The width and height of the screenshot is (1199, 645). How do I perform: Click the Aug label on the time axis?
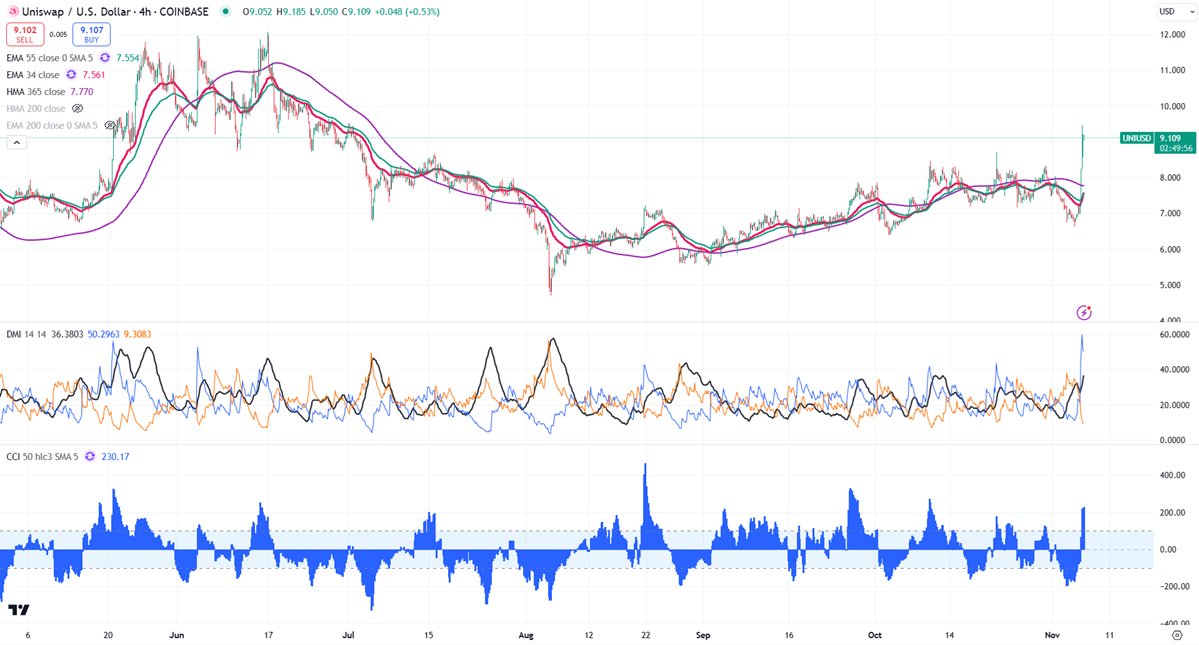525,635
